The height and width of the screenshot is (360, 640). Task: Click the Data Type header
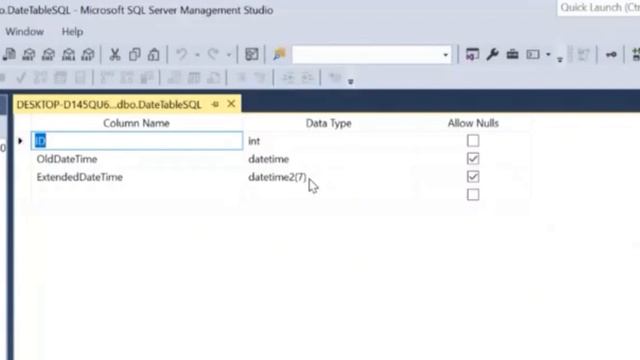point(329,123)
